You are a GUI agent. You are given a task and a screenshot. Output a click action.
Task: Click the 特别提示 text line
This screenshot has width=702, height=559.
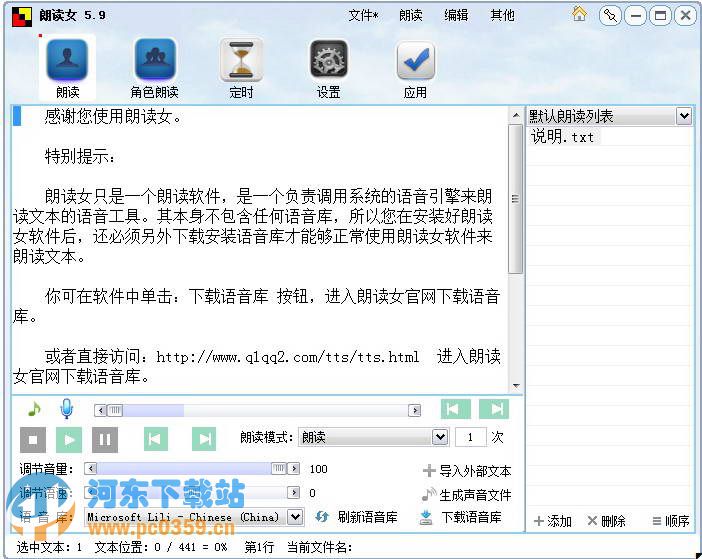[80, 157]
